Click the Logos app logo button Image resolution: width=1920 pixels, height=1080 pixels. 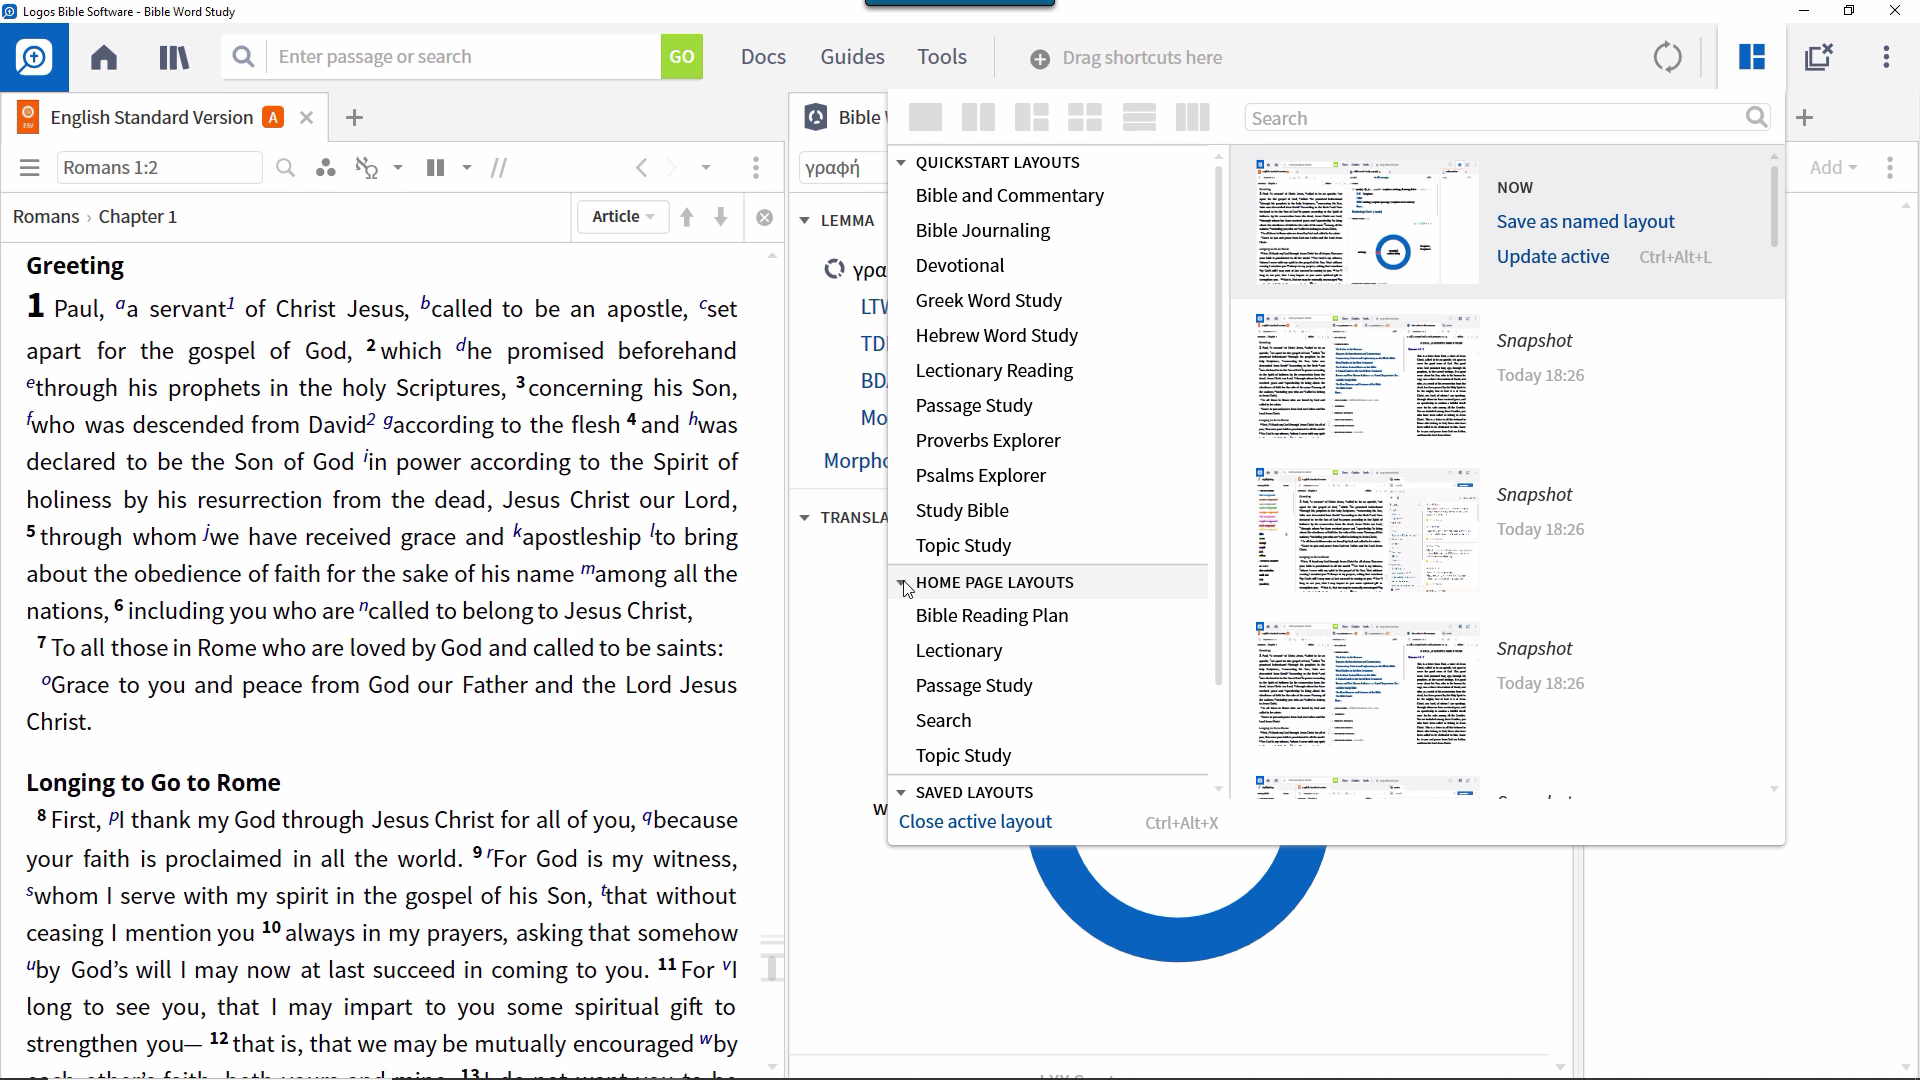click(x=34, y=58)
